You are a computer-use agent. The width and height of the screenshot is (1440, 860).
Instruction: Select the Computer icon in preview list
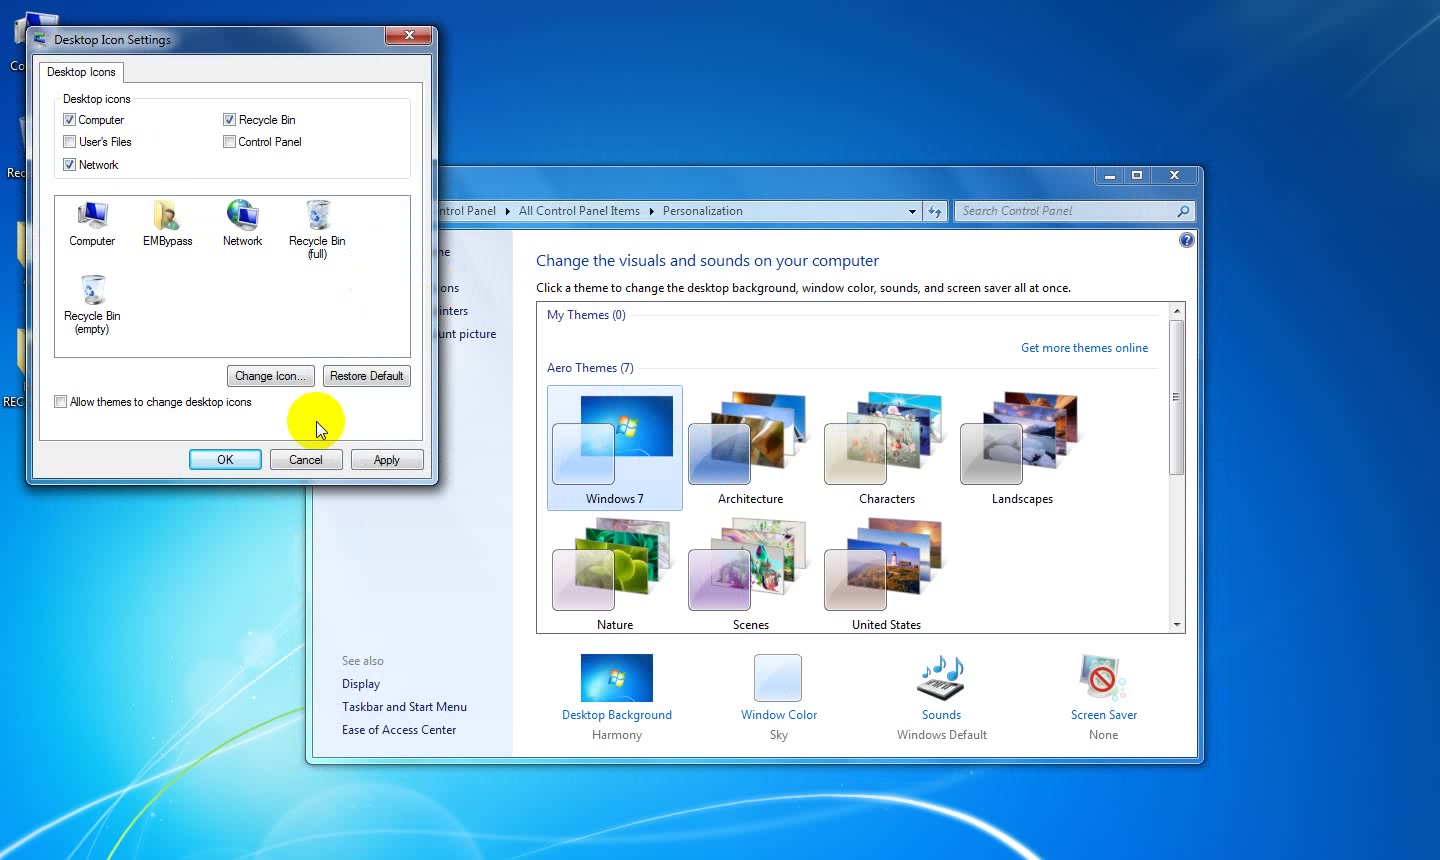pyautogui.click(x=92, y=223)
